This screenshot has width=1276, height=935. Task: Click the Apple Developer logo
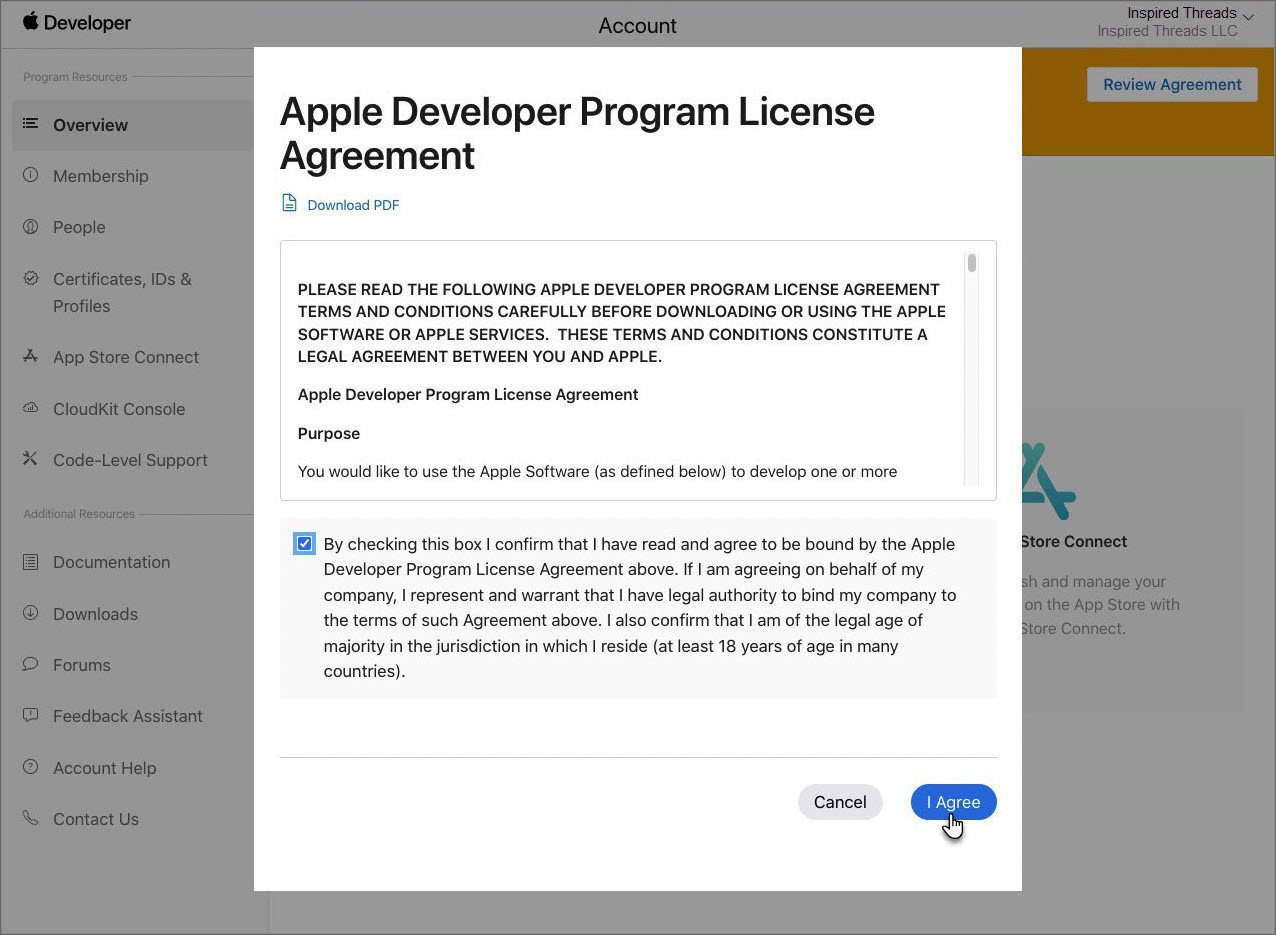coord(77,22)
